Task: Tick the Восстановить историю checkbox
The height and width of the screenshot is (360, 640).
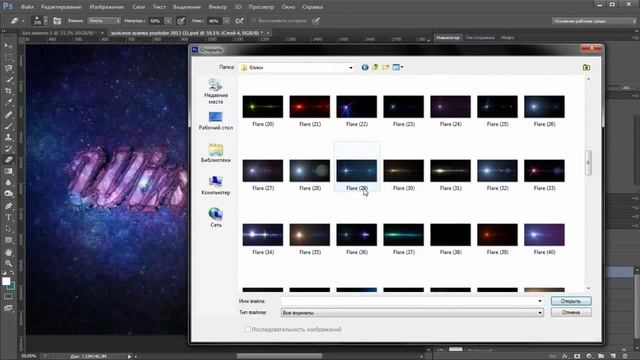Action: click(x=254, y=21)
